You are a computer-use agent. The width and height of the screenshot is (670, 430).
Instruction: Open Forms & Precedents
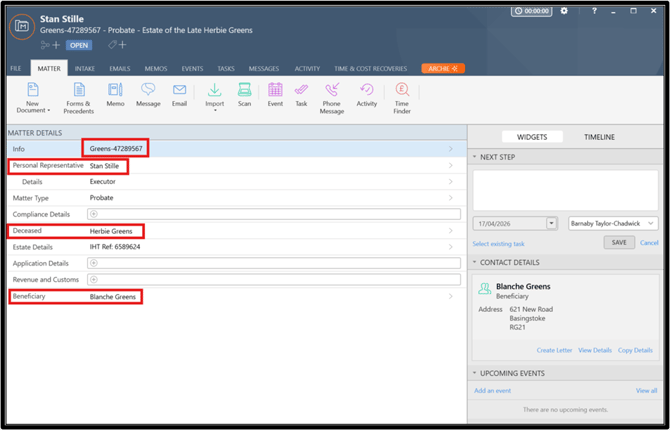[78, 96]
